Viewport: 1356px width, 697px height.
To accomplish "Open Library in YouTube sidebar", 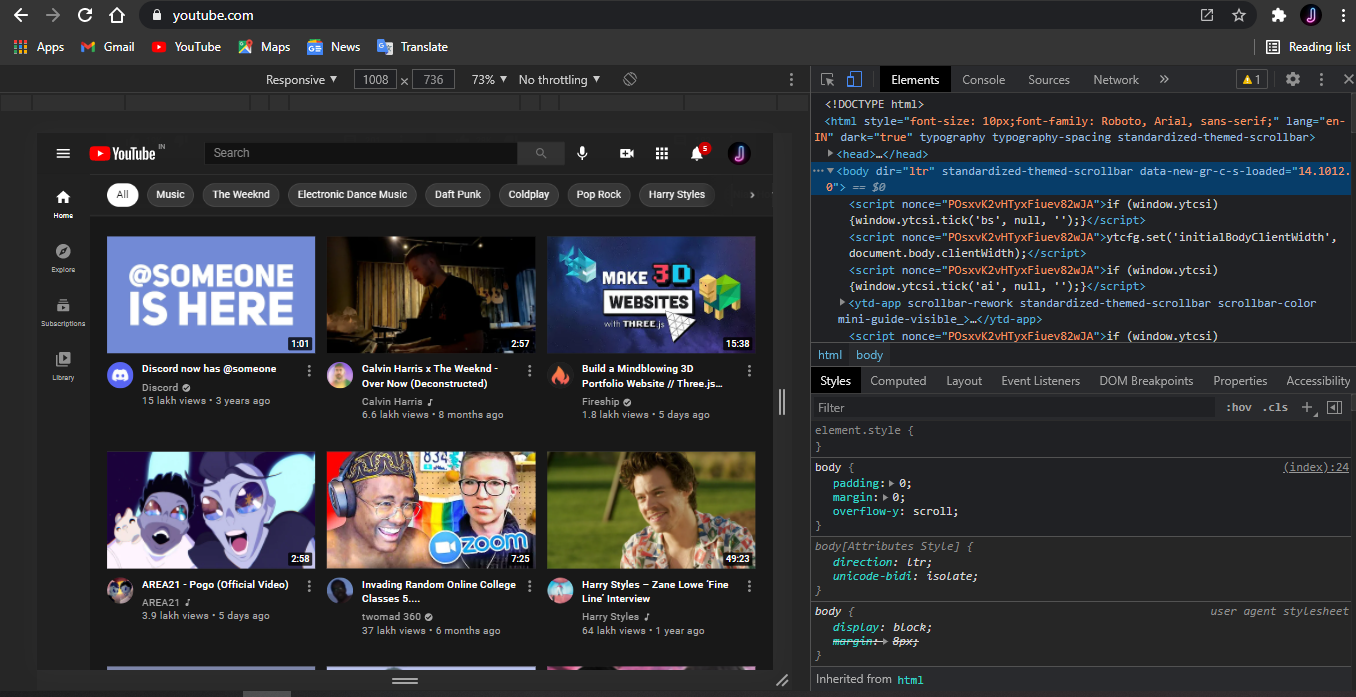I will 63,365.
